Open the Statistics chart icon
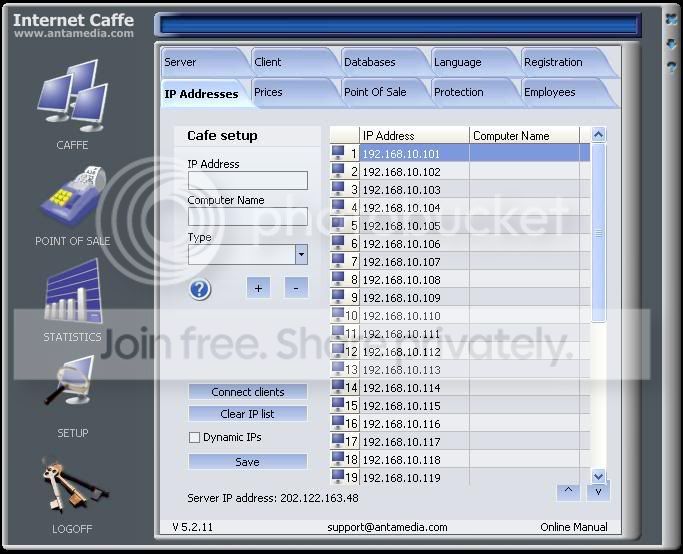Image resolution: width=683 pixels, height=554 pixels. click(x=73, y=291)
